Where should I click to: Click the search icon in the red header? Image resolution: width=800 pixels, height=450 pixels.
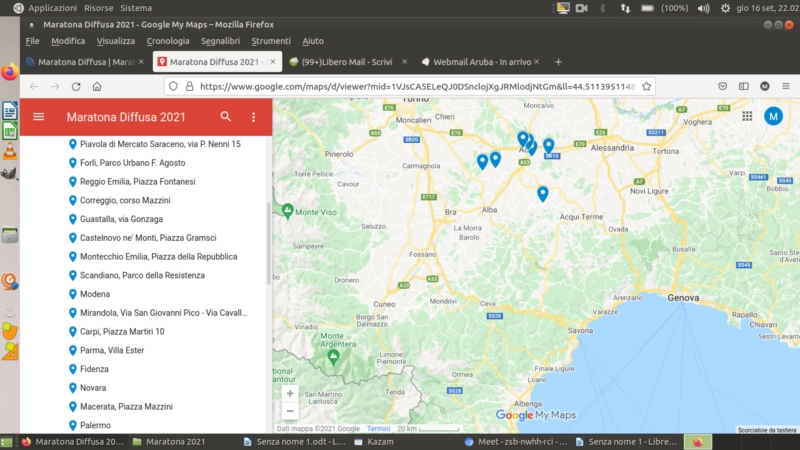[x=226, y=116]
